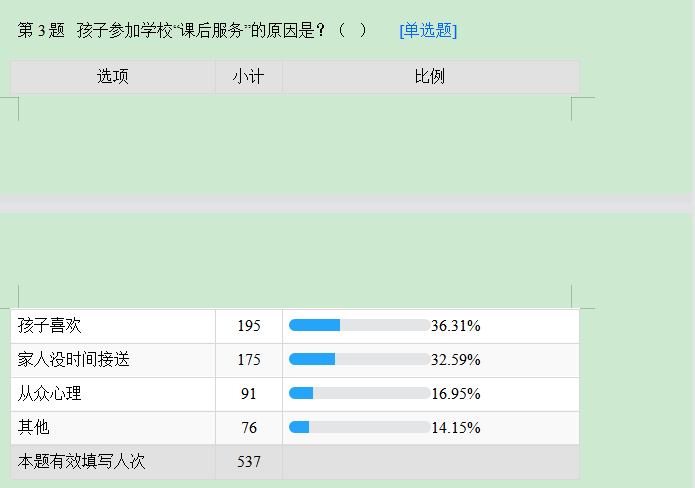Select the 家人没时间接送 option cell
This screenshot has height=488, width=695.
[113, 360]
